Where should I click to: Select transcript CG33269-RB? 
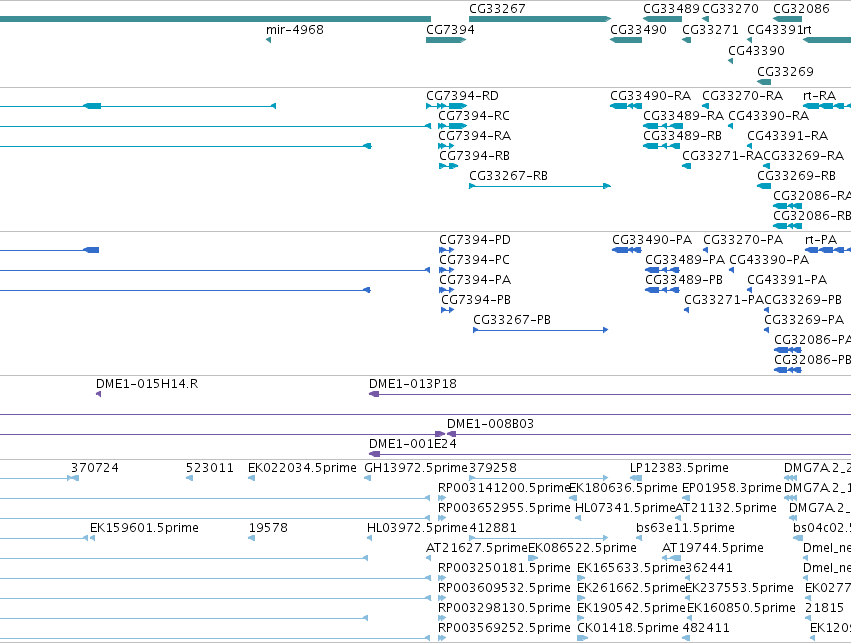click(764, 186)
